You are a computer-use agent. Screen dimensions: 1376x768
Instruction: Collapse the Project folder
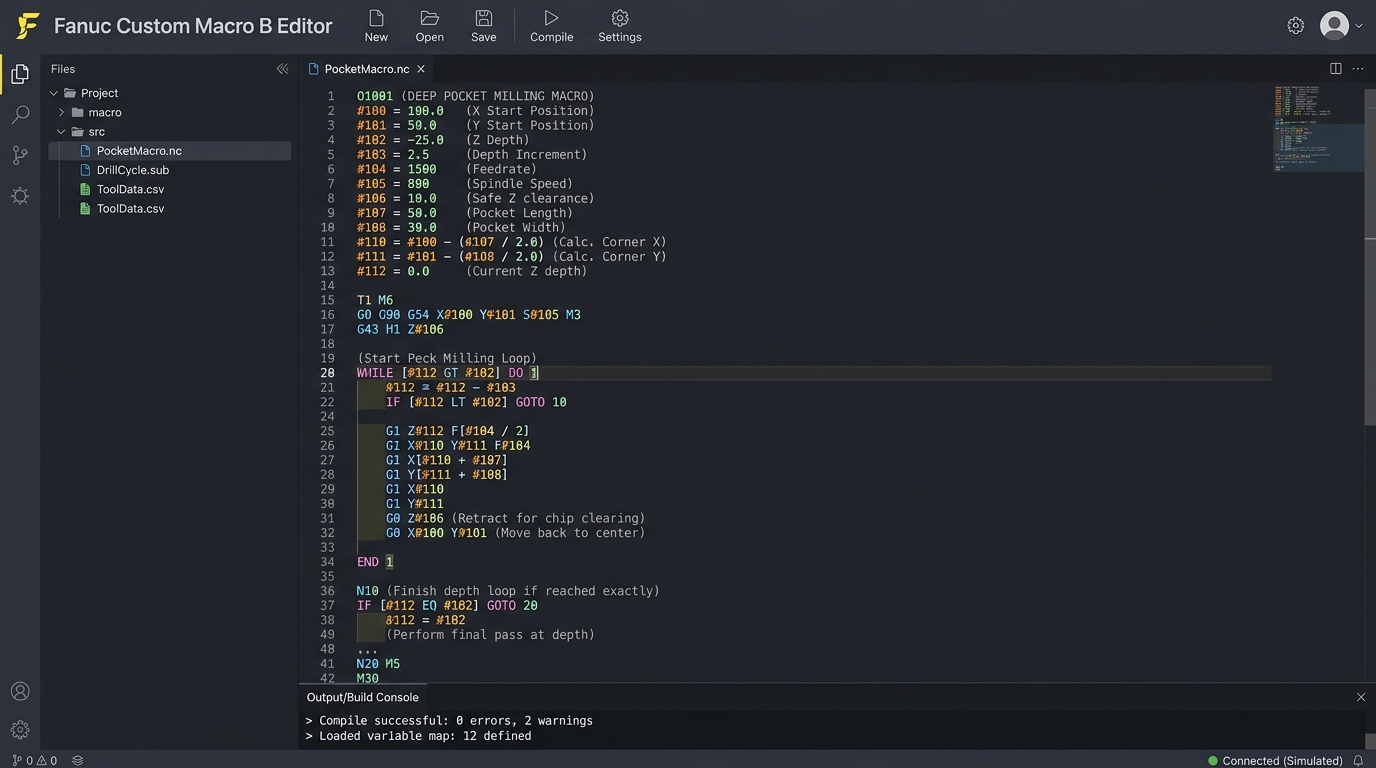pos(54,93)
